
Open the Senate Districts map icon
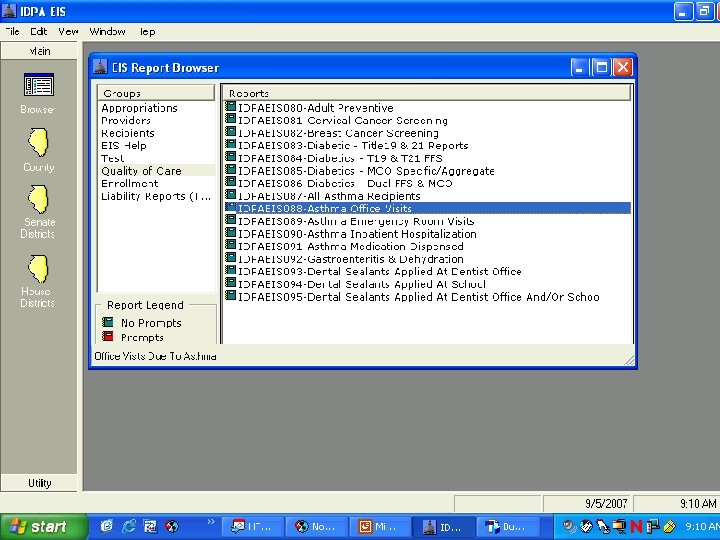(39, 199)
